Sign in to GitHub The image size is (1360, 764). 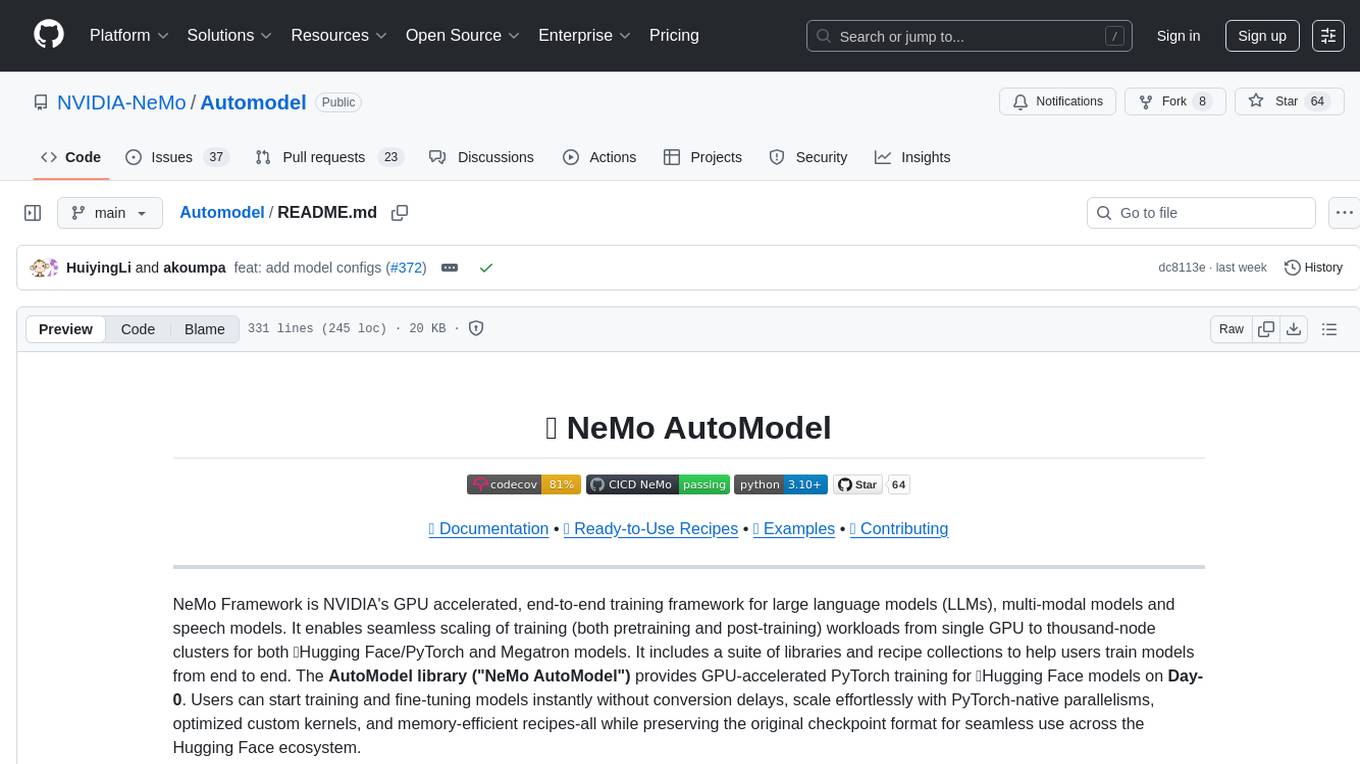click(x=1178, y=36)
